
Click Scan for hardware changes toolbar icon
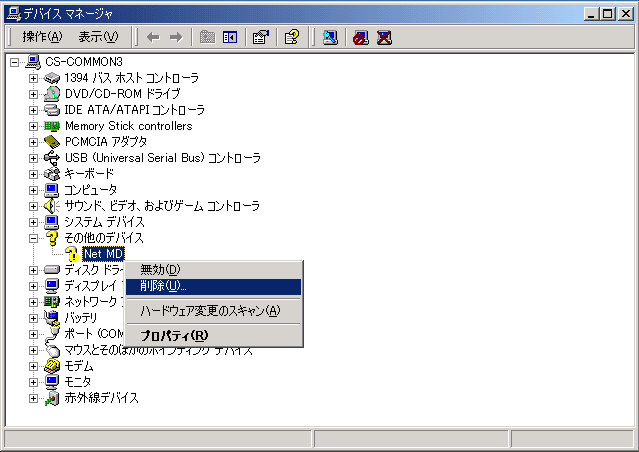(330, 37)
